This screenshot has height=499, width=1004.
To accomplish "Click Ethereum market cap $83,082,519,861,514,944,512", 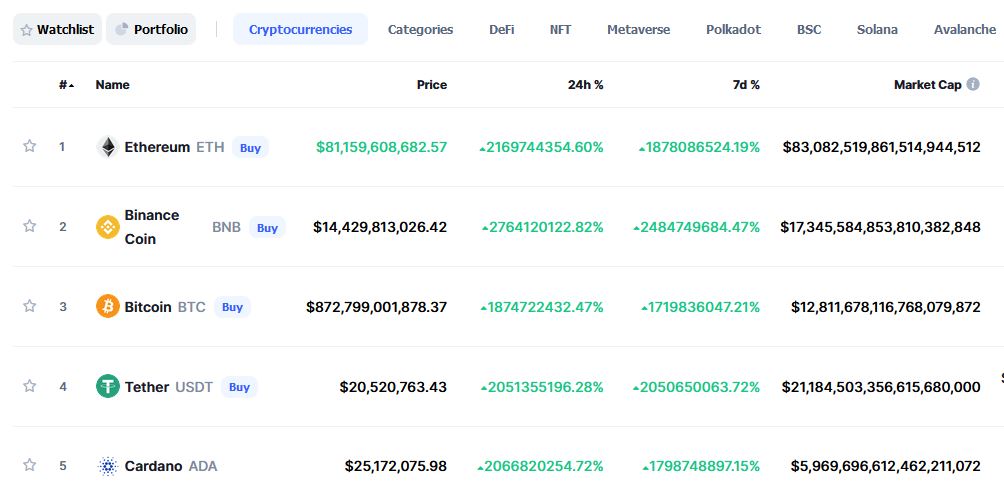I will pos(882,147).
